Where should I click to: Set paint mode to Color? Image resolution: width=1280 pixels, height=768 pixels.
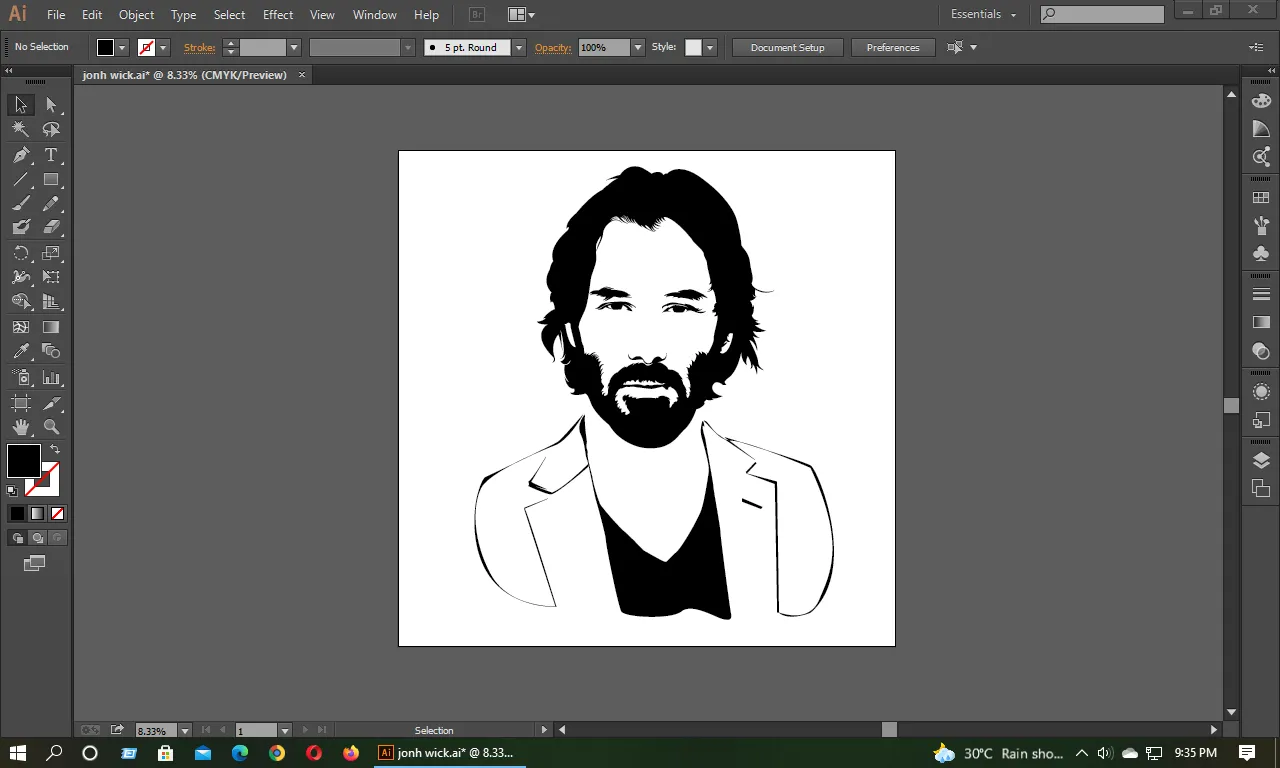(x=17, y=513)
